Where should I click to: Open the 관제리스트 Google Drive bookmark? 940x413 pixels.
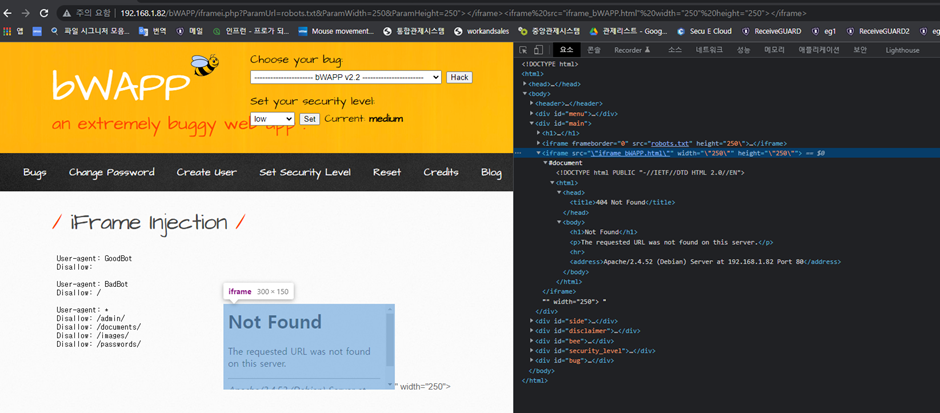(x=628, y=31)
